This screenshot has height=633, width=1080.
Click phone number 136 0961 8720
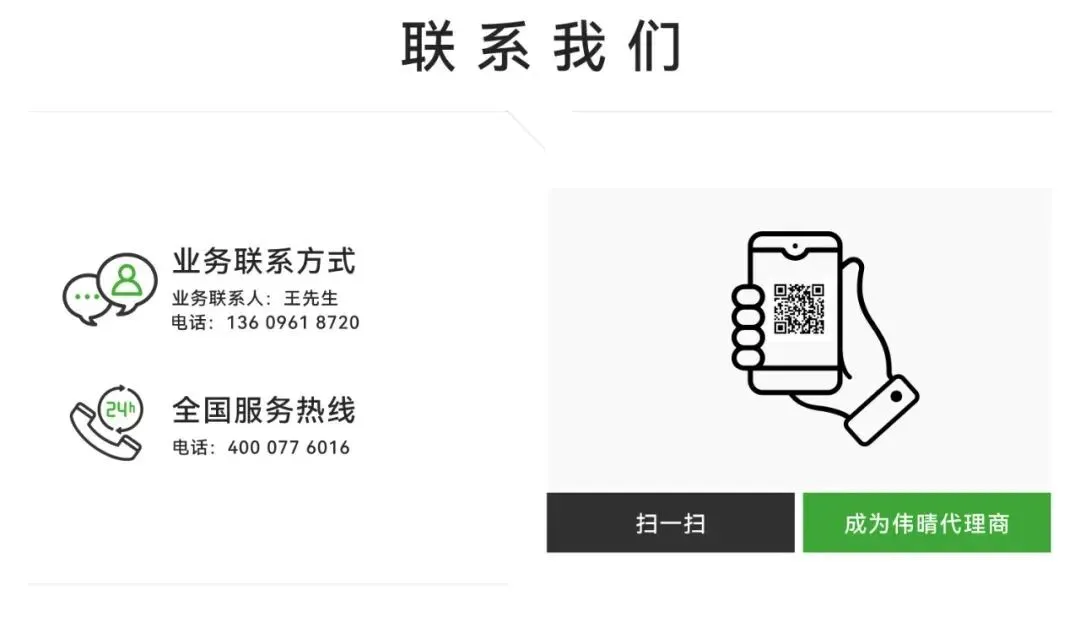pos(293,322)
